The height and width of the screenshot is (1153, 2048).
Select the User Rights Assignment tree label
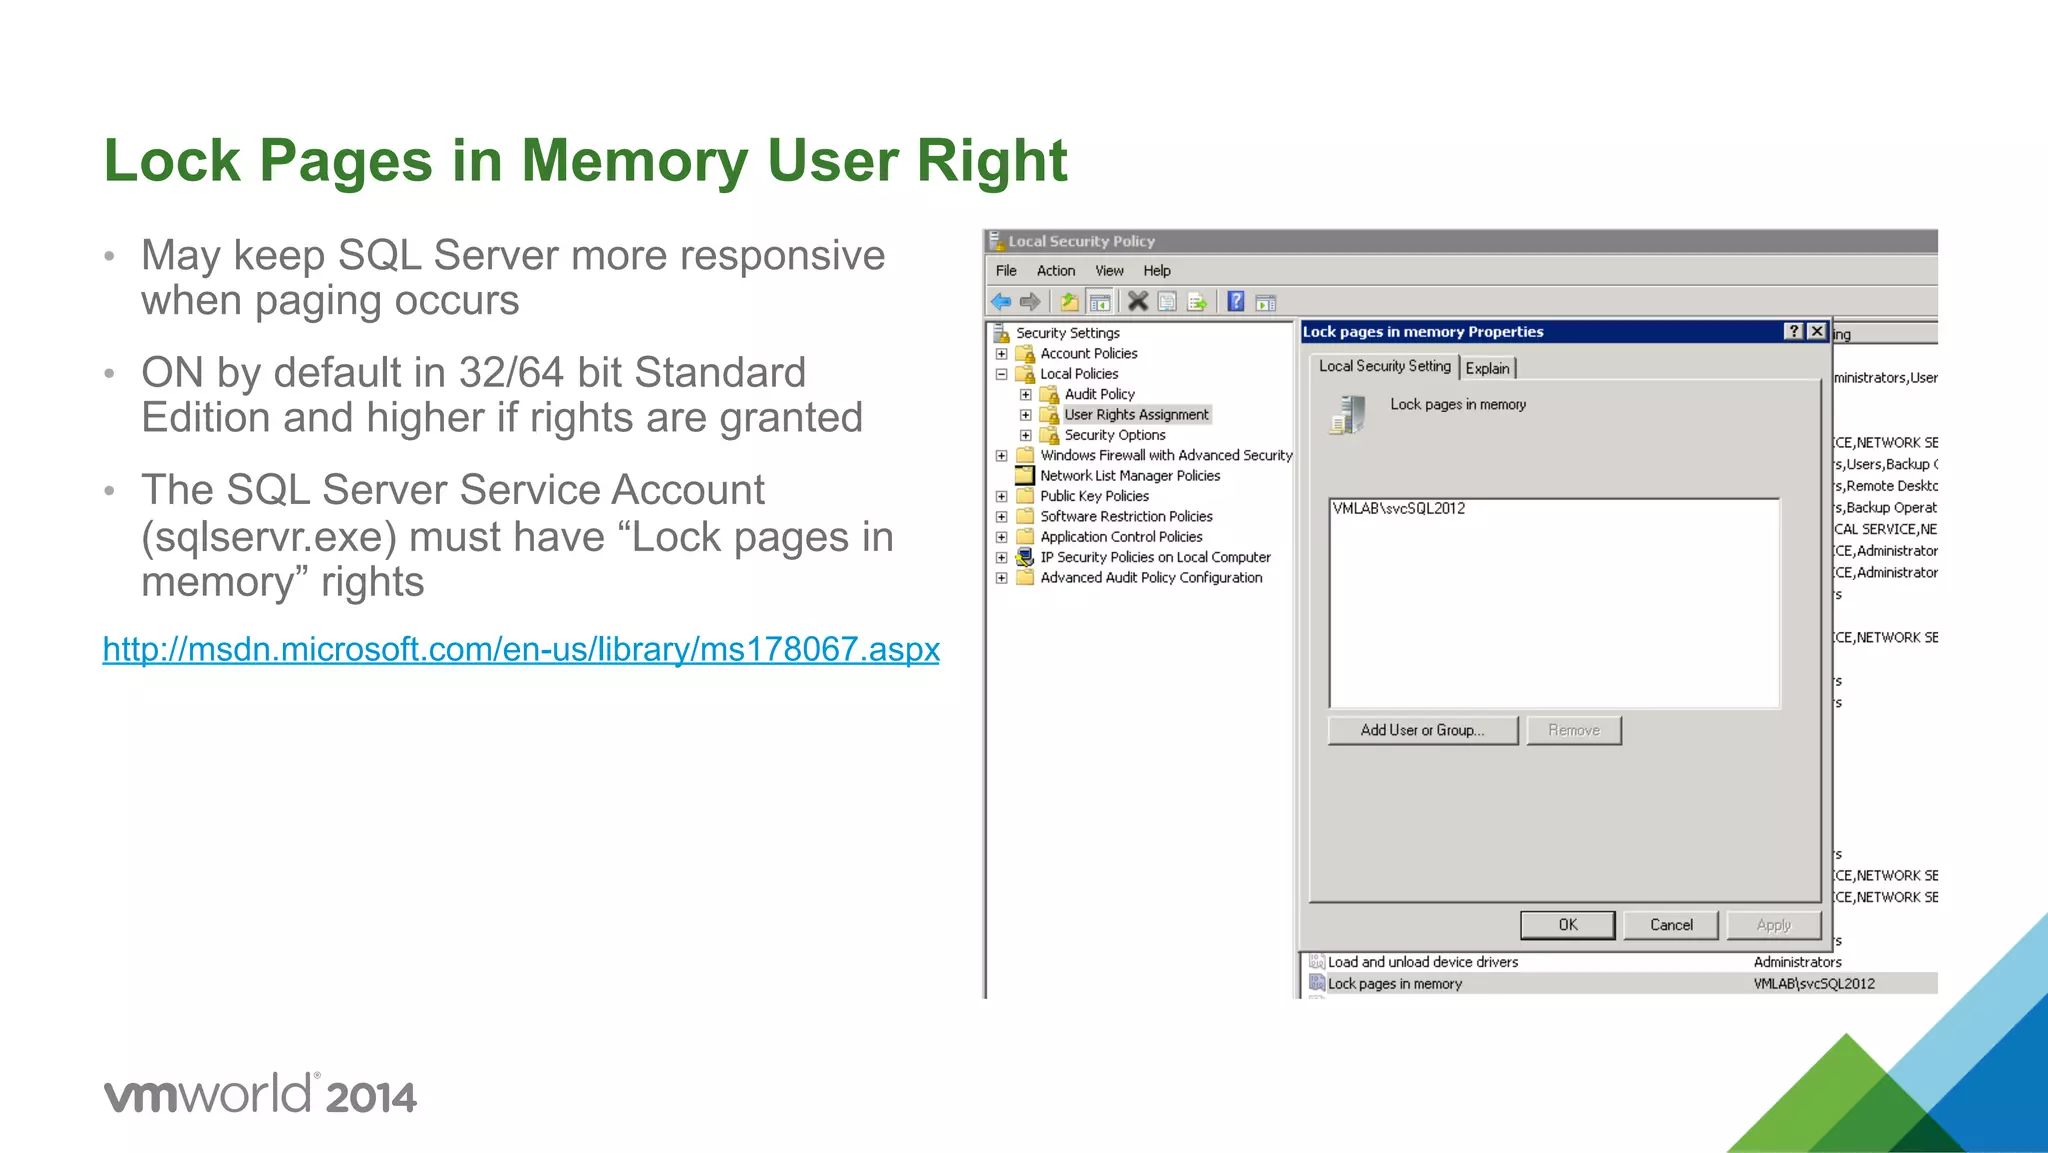coord(1136,414)
